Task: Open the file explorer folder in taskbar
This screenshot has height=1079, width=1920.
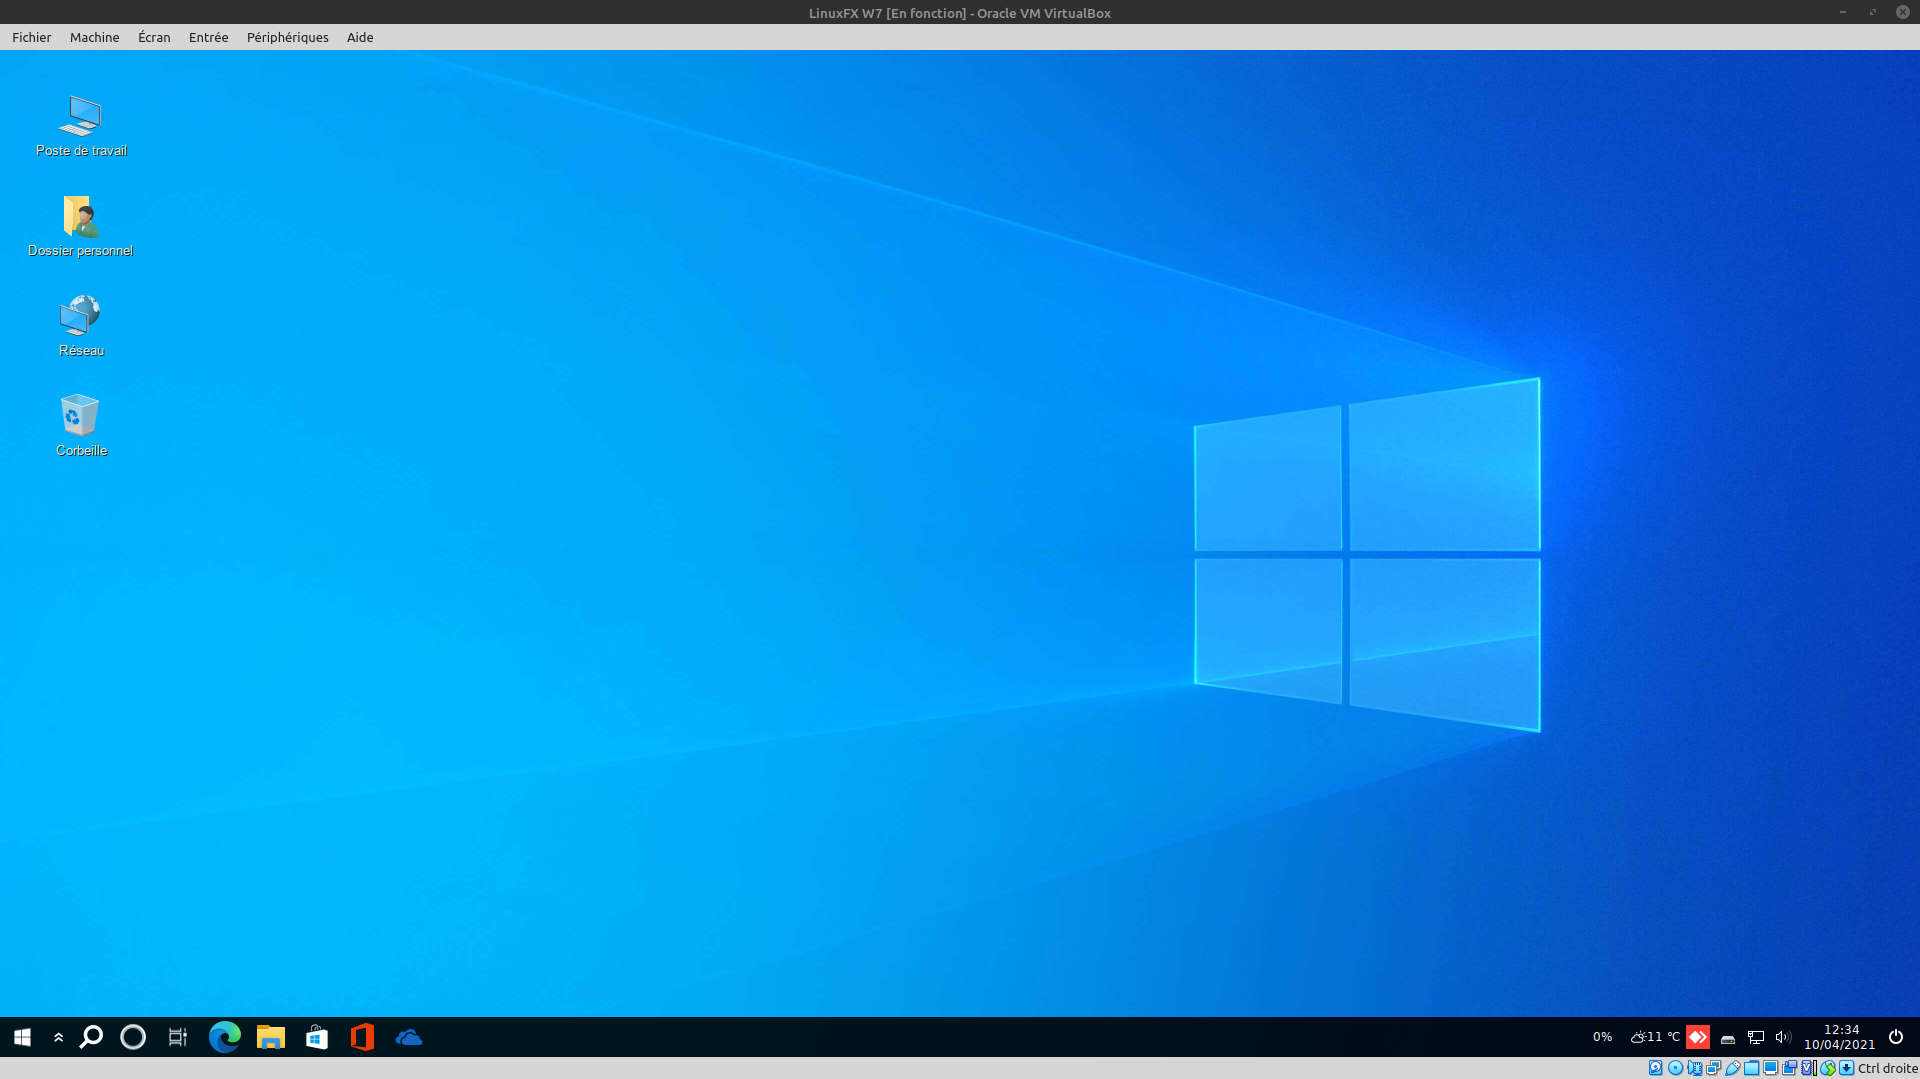Action: coord(270,1037)
